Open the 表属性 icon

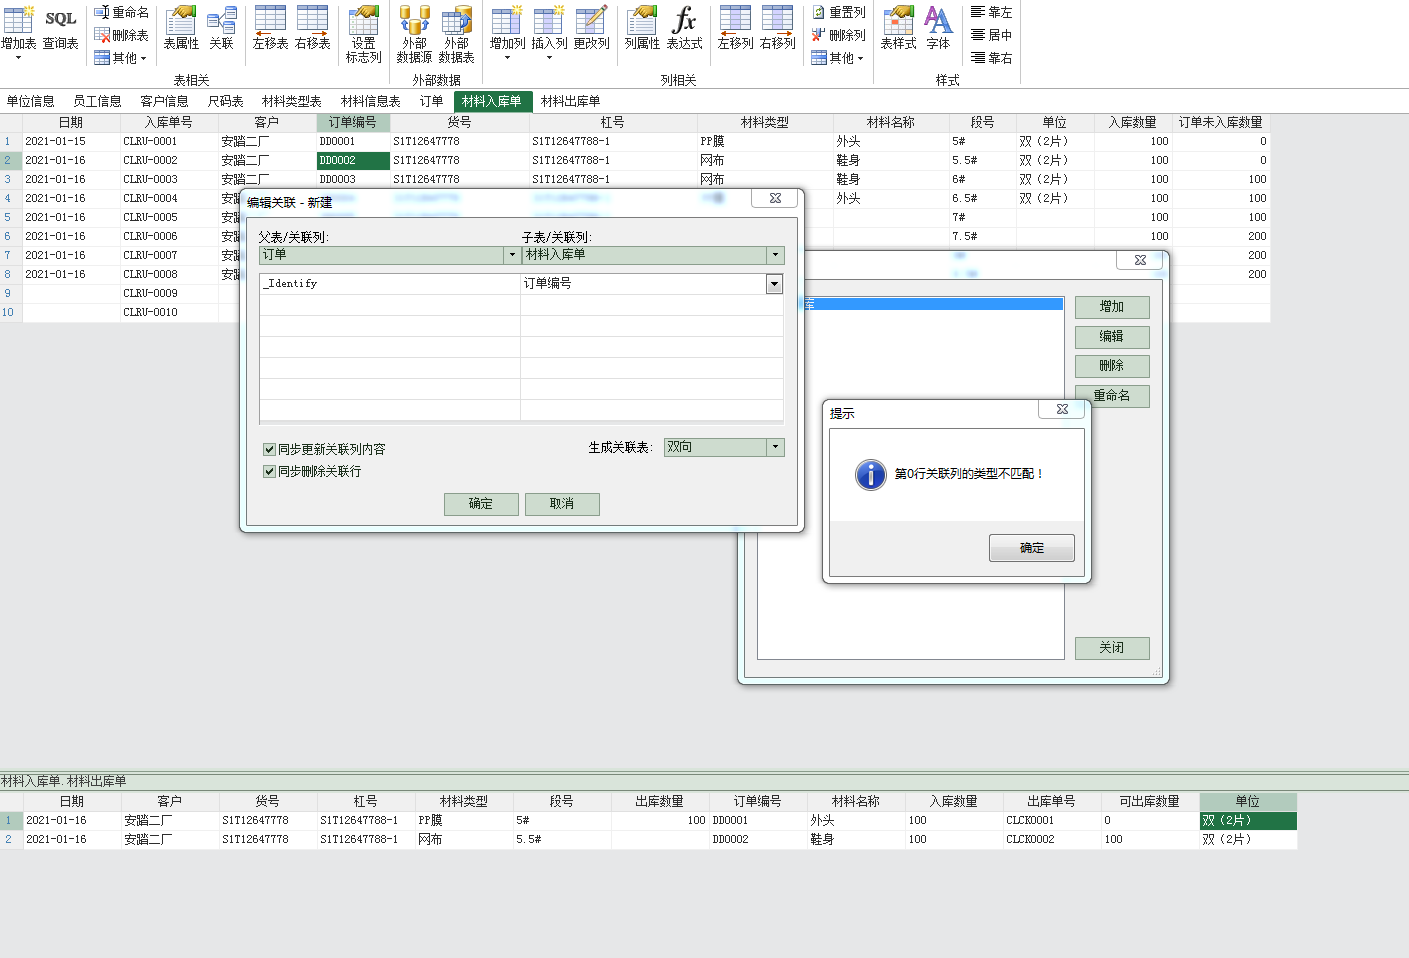(x=181, y=28)
